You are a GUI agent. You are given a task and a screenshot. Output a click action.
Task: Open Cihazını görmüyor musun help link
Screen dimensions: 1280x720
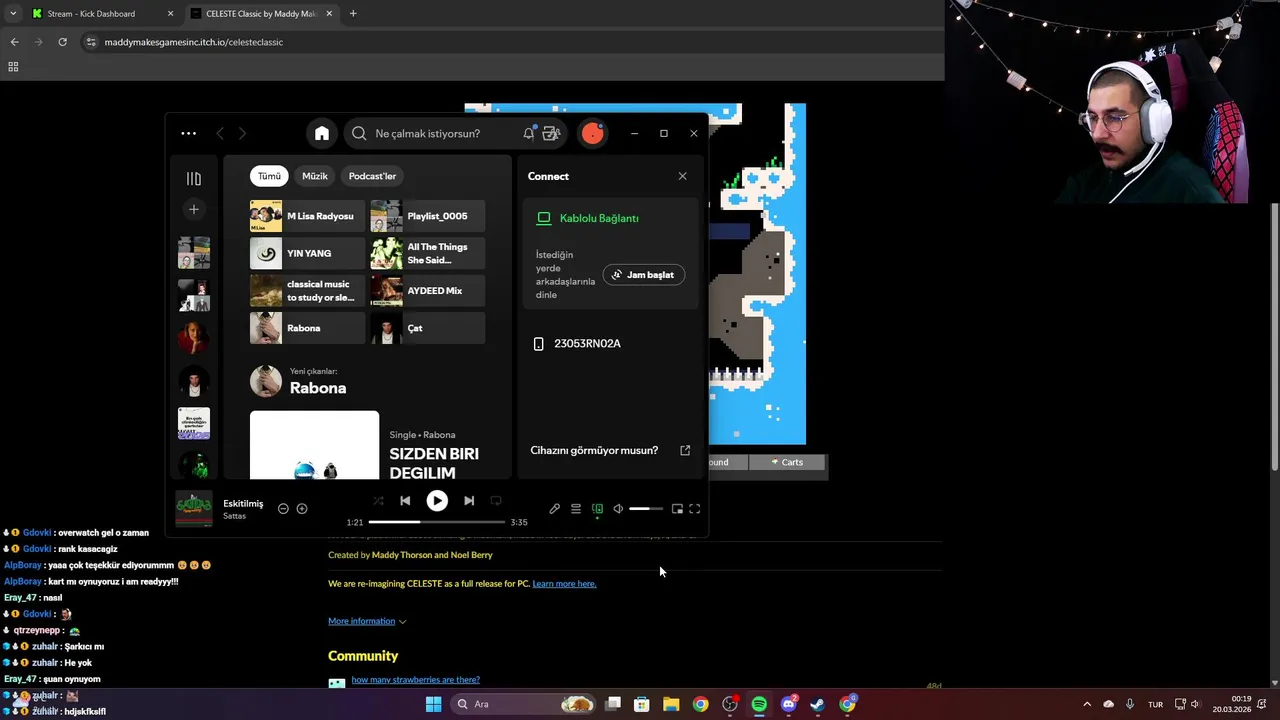coord(610,450)
